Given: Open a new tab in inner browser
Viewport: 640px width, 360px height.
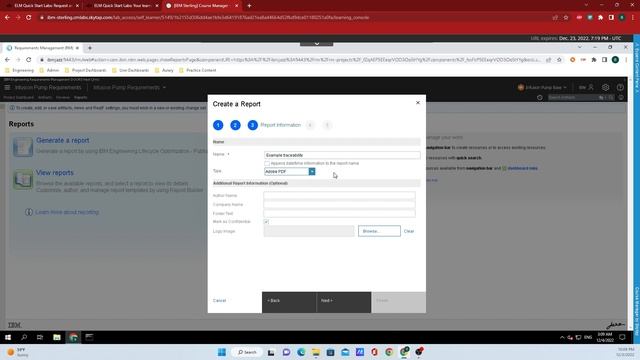Looking at the screenshot, I should coord(90,48).
